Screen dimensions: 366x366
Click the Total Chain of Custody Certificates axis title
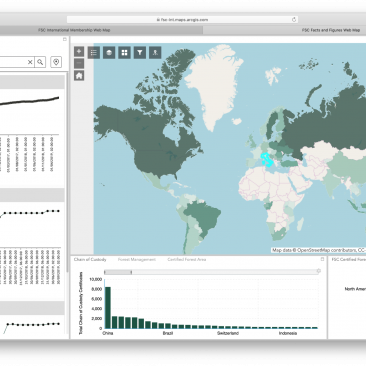[80, 303]
